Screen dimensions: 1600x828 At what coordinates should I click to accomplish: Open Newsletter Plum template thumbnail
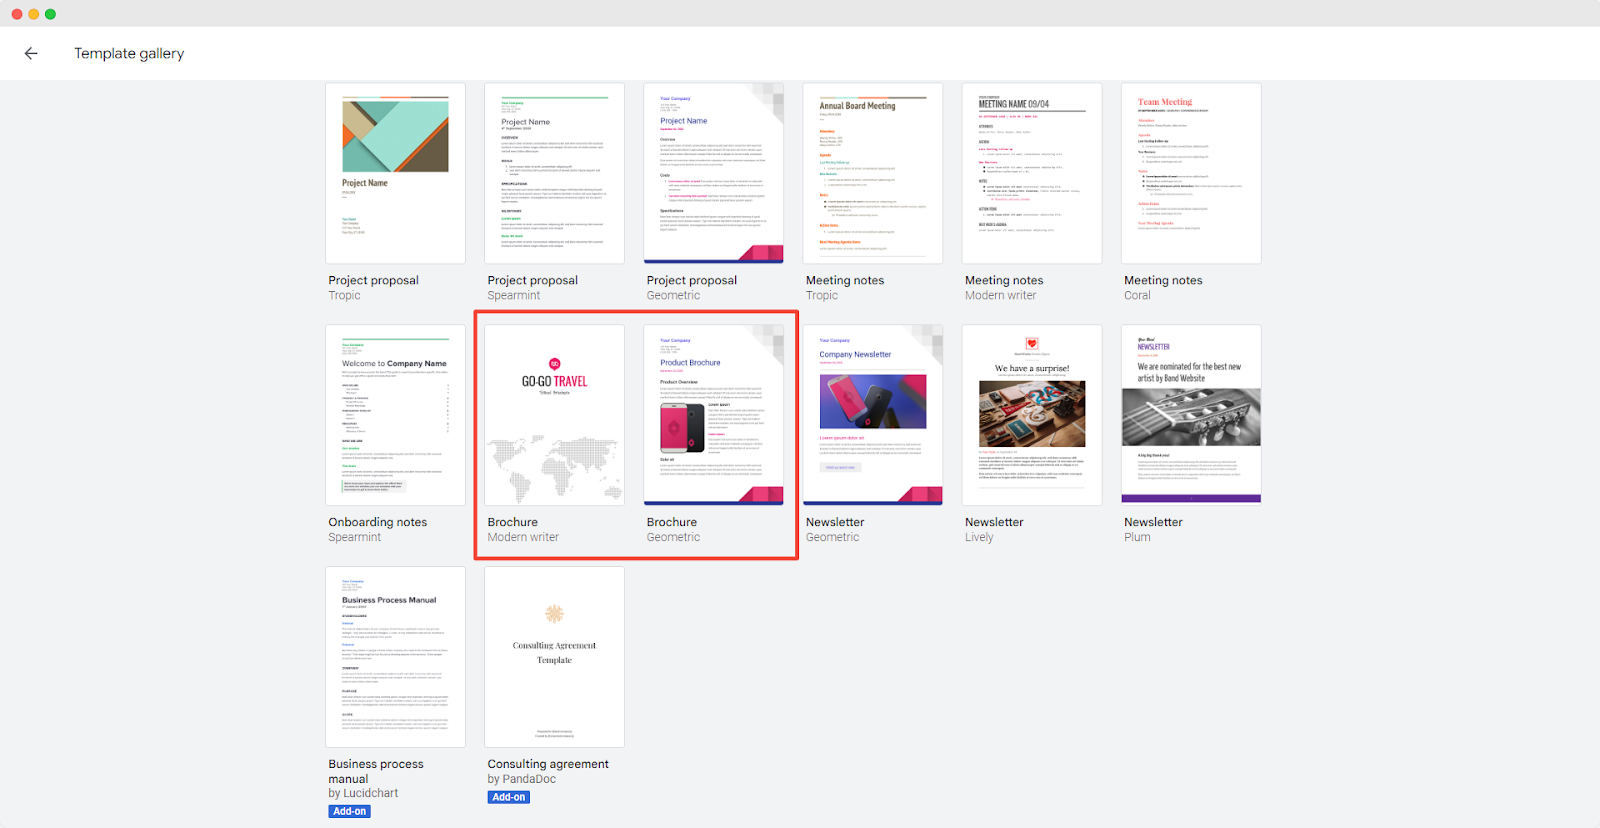point(1191,415)
